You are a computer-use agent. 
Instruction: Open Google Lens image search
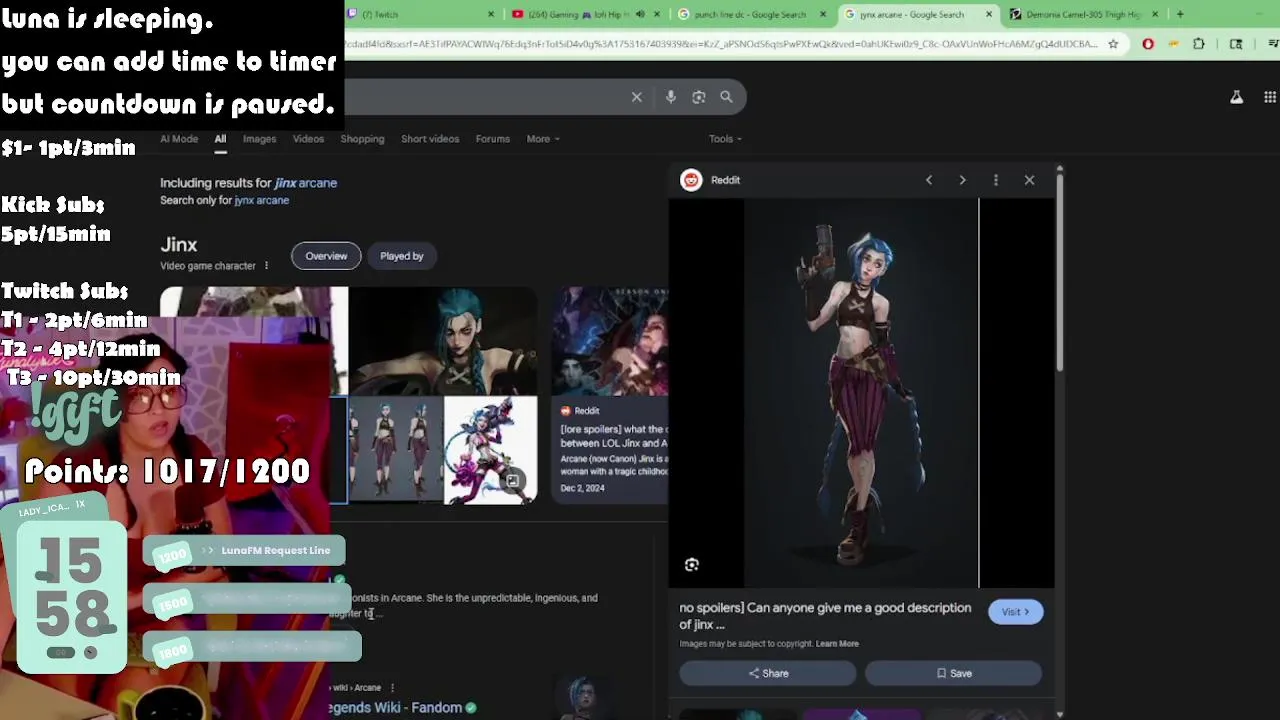pyautogui.click(x=698, y=97)
